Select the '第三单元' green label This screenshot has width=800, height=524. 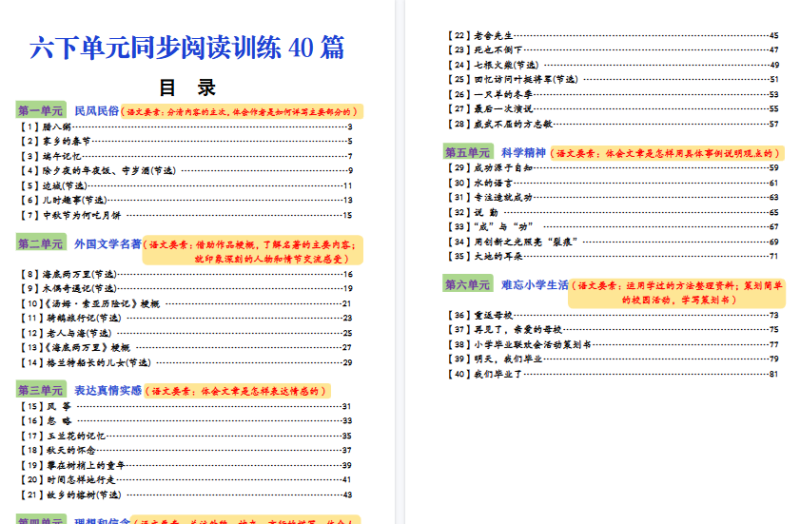40,390
